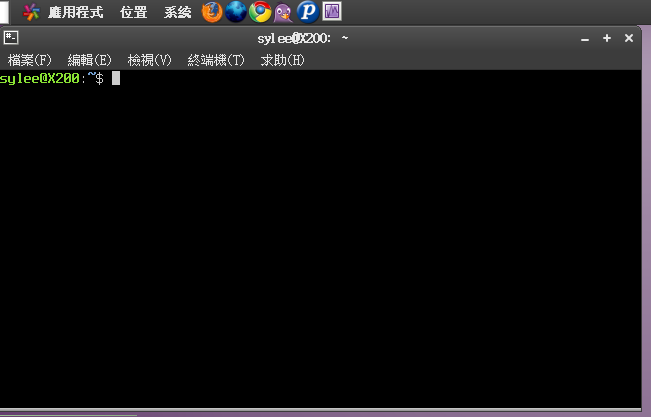Open the 位置 (Places) menu
The width and height of the screenshot is (651, 417).
point(134,12)
